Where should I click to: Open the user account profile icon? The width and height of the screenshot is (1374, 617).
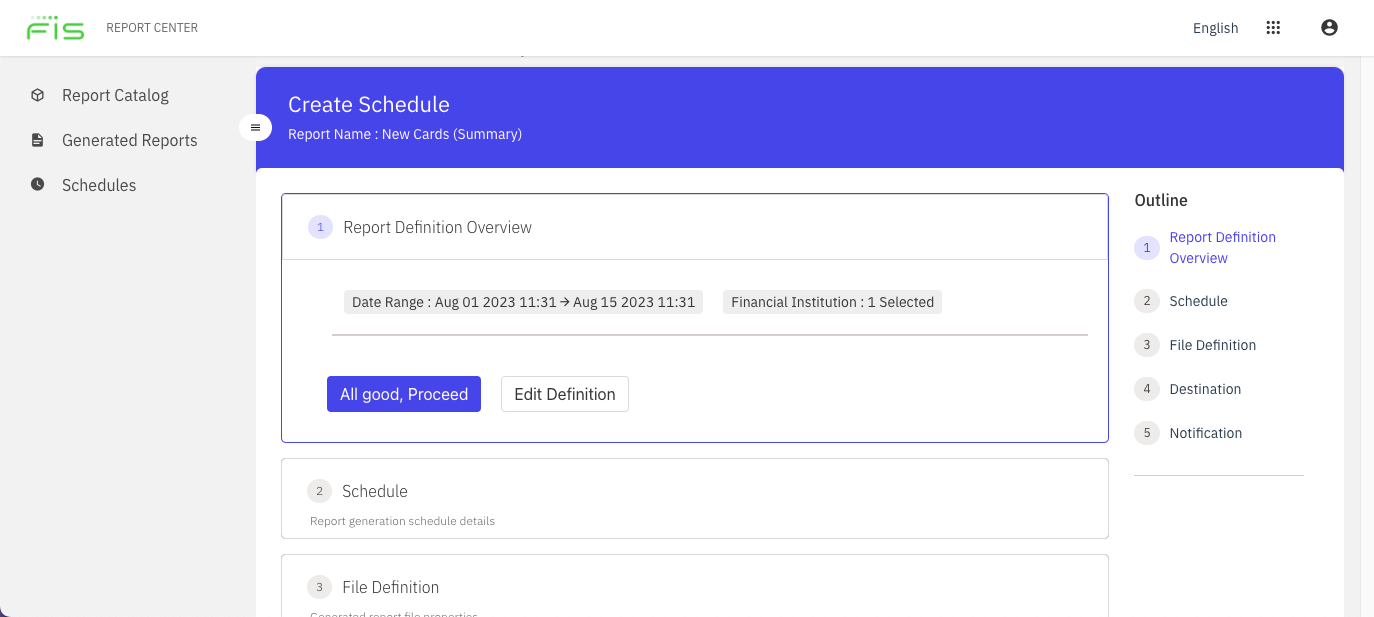[1329, 27]
